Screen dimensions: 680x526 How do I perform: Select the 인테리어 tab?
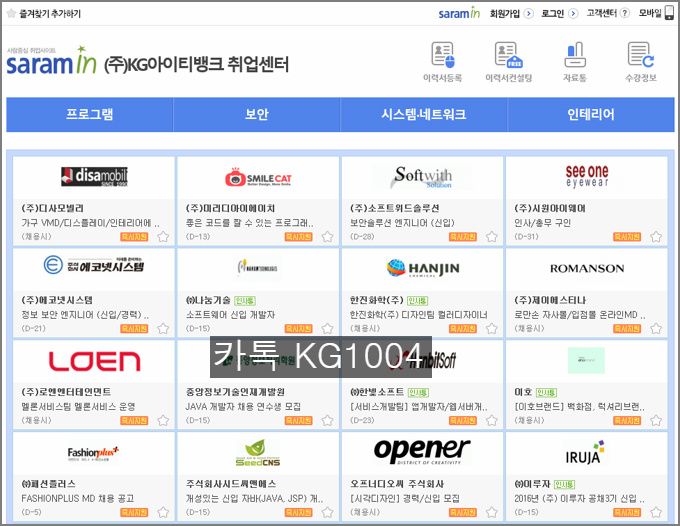(x=591, y=114)
